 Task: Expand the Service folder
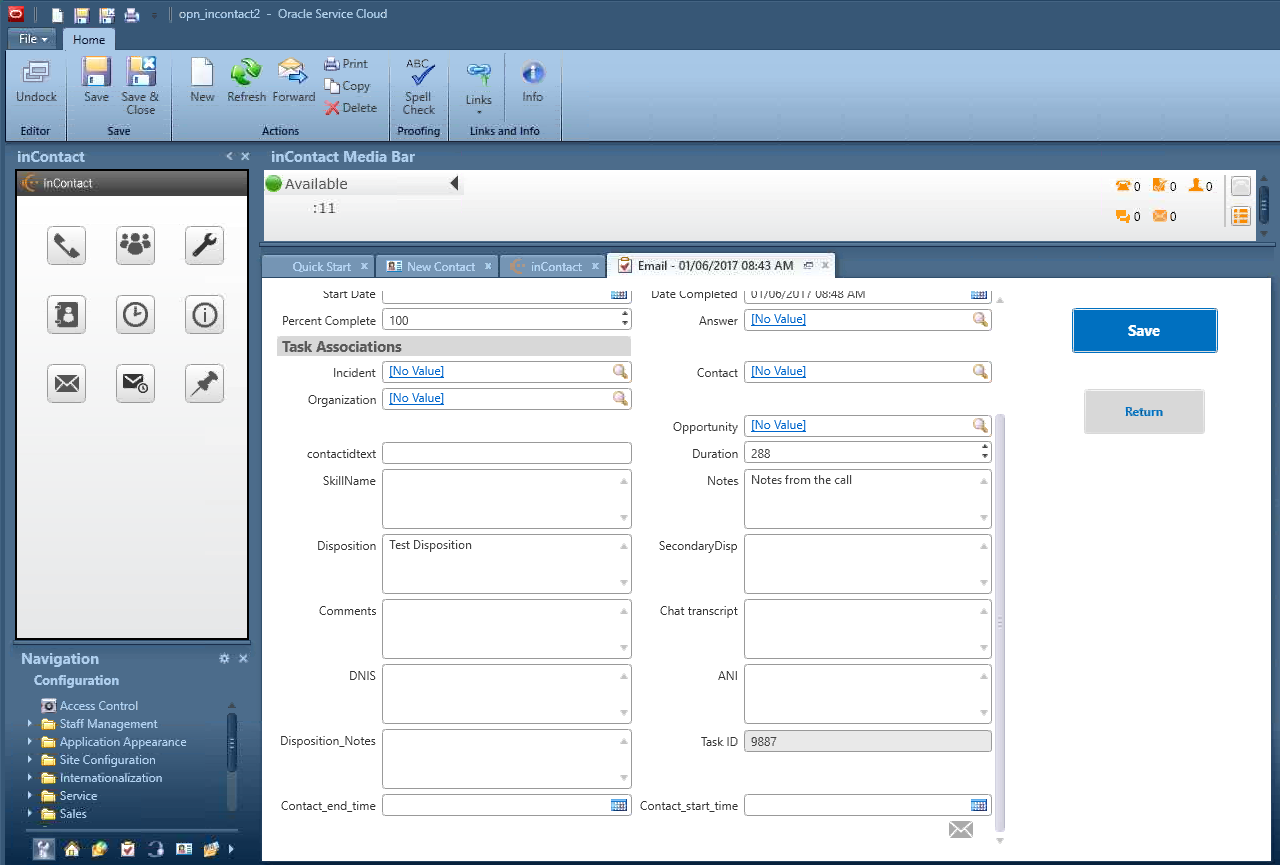pyautogui.click(x=29, y=796)
